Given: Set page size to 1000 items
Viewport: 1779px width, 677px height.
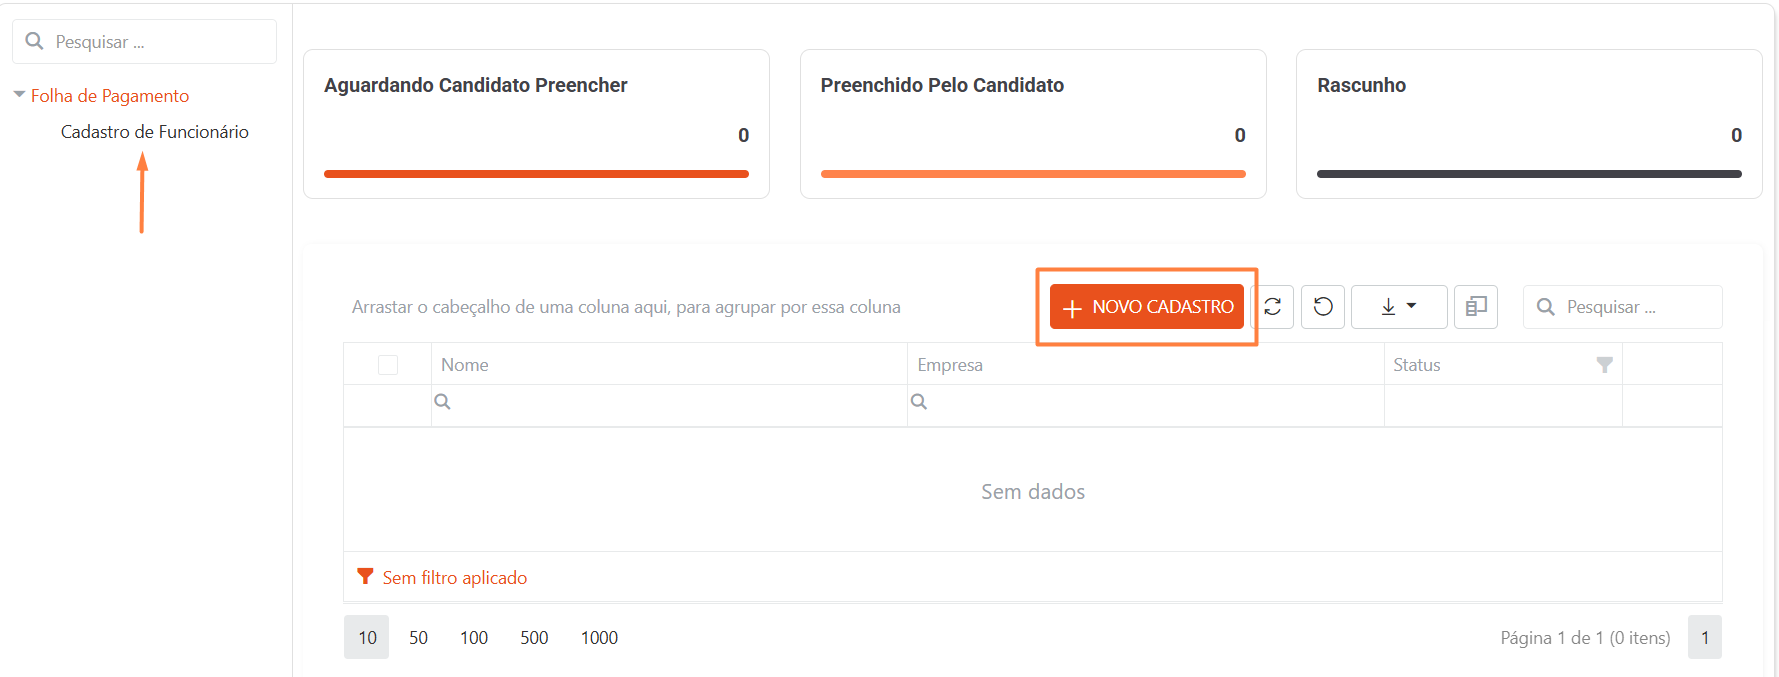Looking at the screenshot, I should tap(599, 638).
